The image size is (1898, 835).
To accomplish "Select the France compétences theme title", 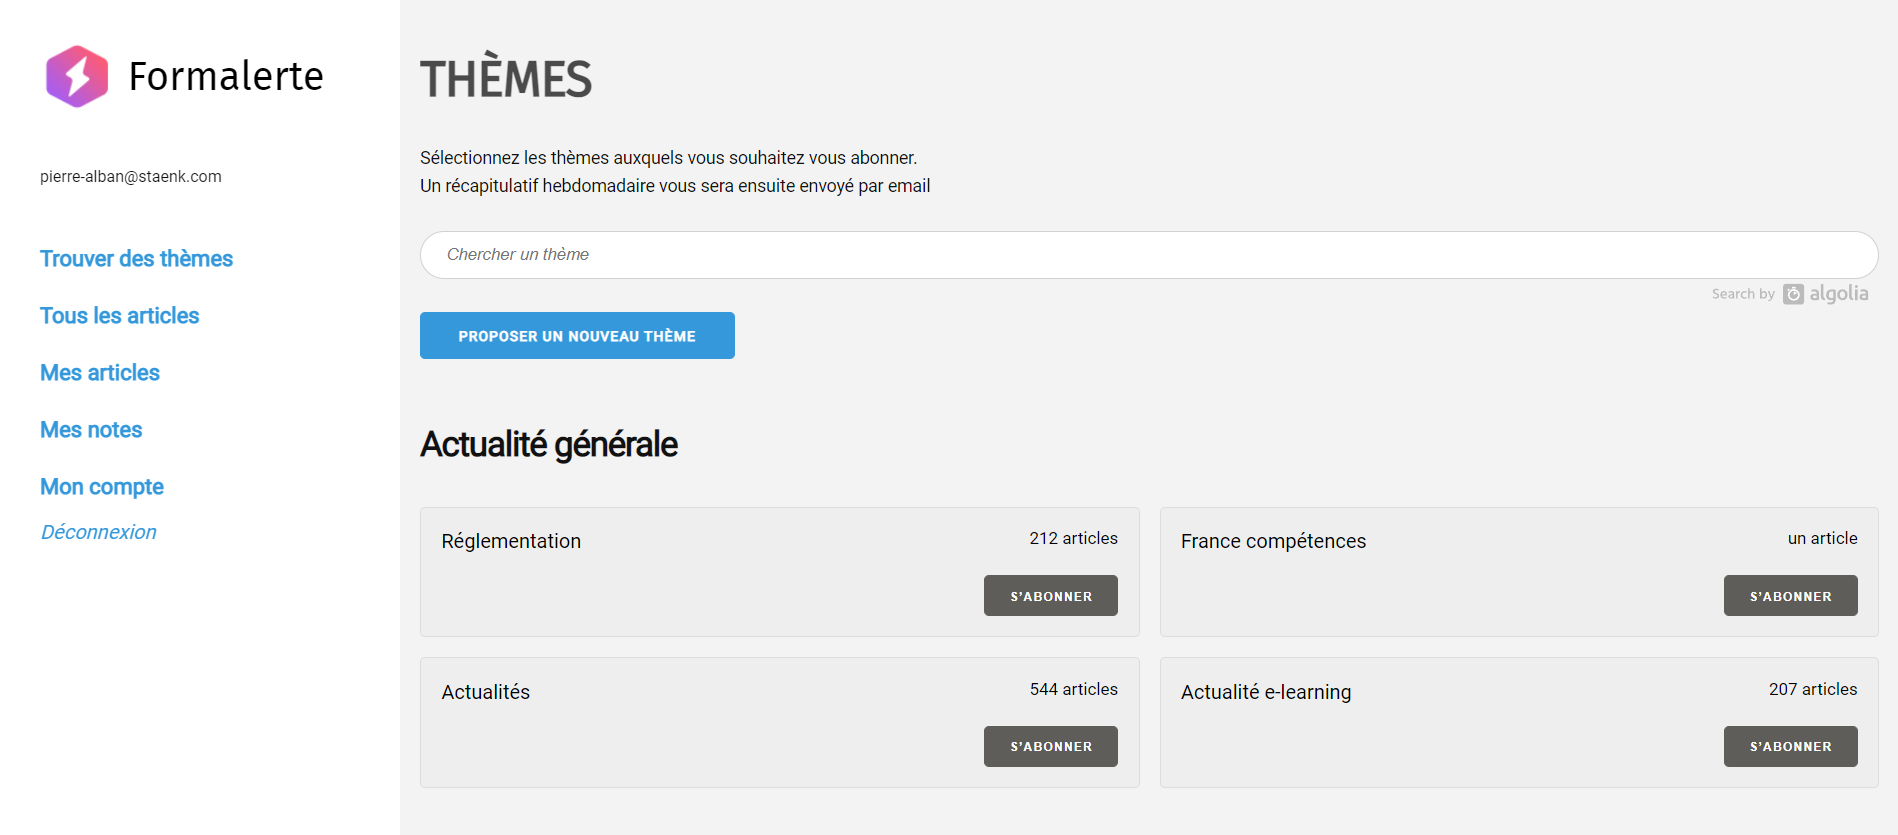I will click(x=1273, y=541).
